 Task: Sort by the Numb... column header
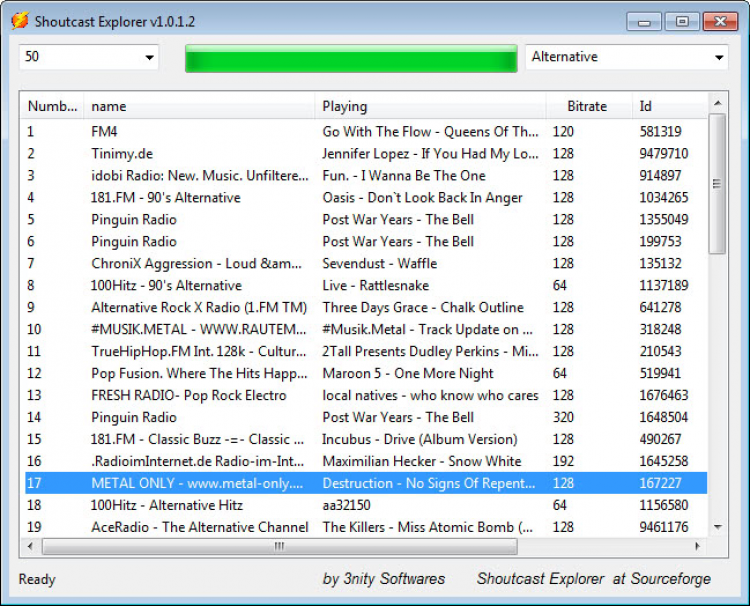[52, 106]
